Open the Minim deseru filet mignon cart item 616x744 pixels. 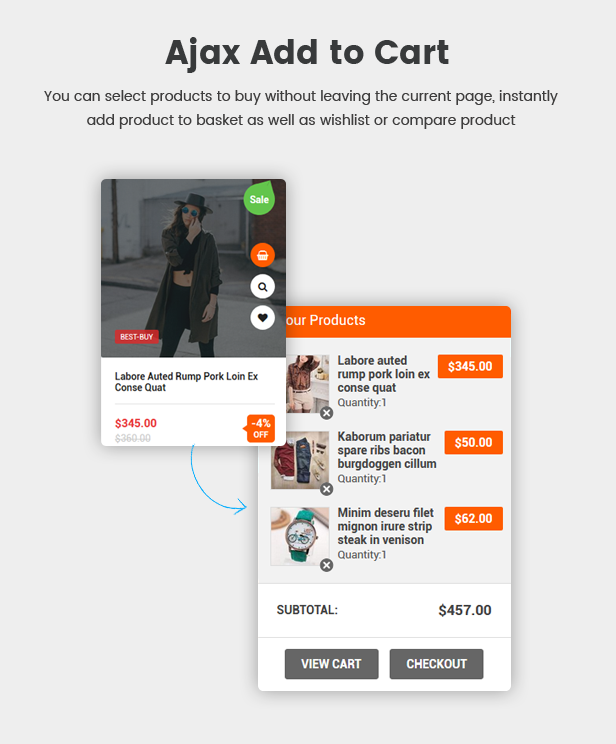[x=385, y=526]
